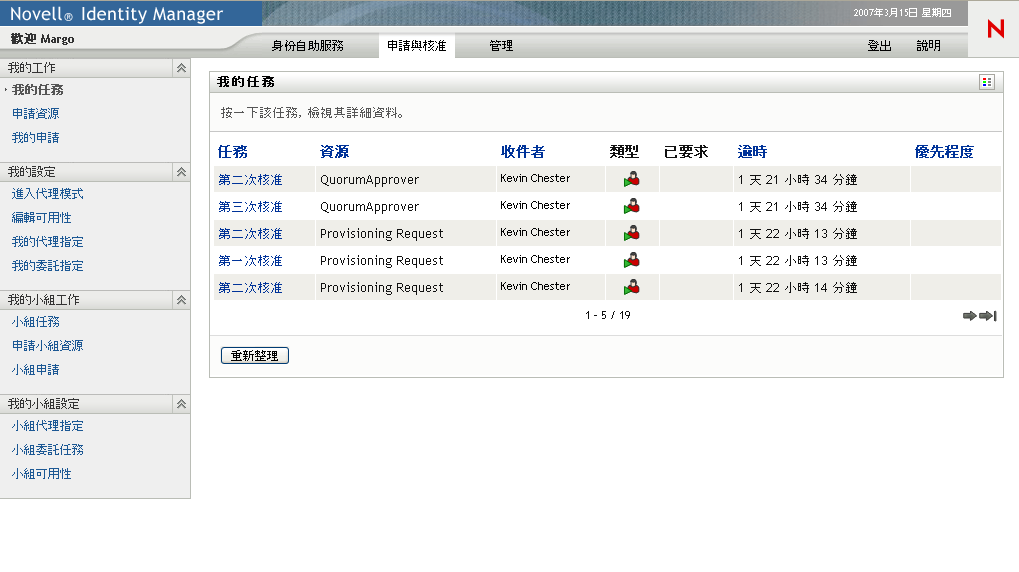Click QuorumApprover in the 第三次核准 row
This screenshot has width=1019, height=572.
tap(369, 207)
